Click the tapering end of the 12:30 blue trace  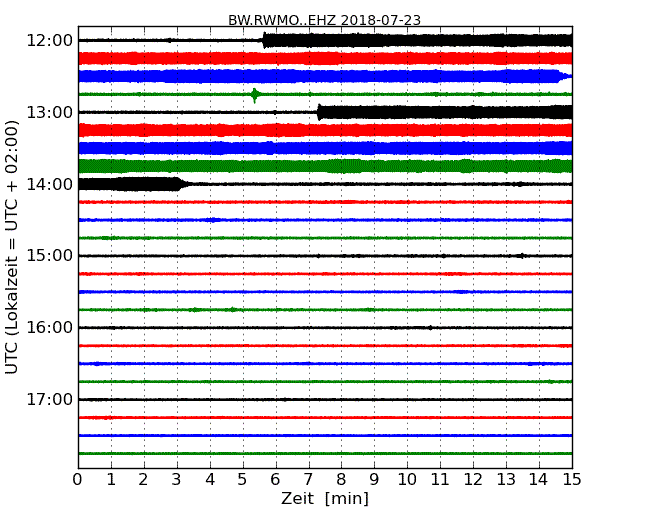(564, 76)
